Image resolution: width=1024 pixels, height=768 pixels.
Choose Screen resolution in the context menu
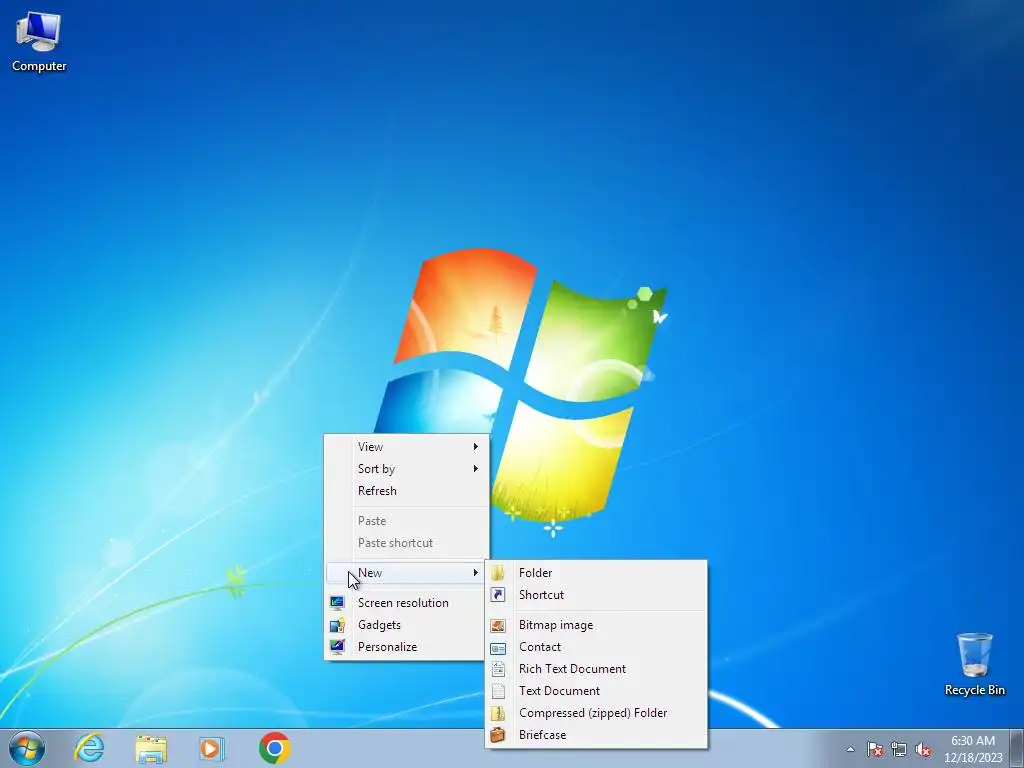[406, 603]
